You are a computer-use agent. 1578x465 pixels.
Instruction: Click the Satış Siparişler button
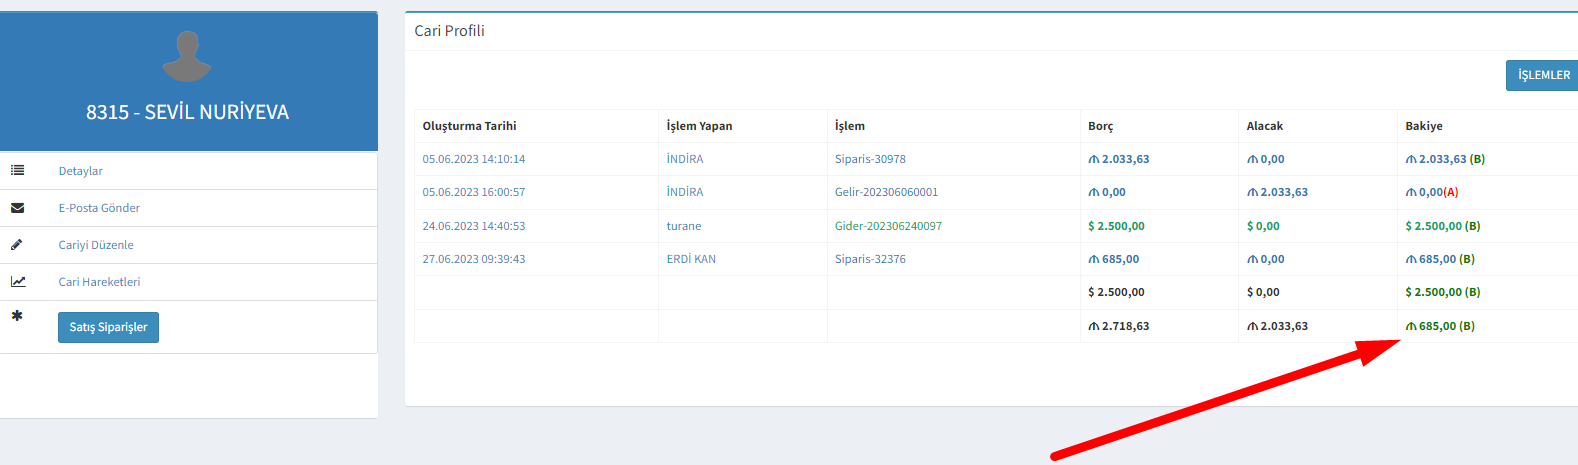click(108, 327)
